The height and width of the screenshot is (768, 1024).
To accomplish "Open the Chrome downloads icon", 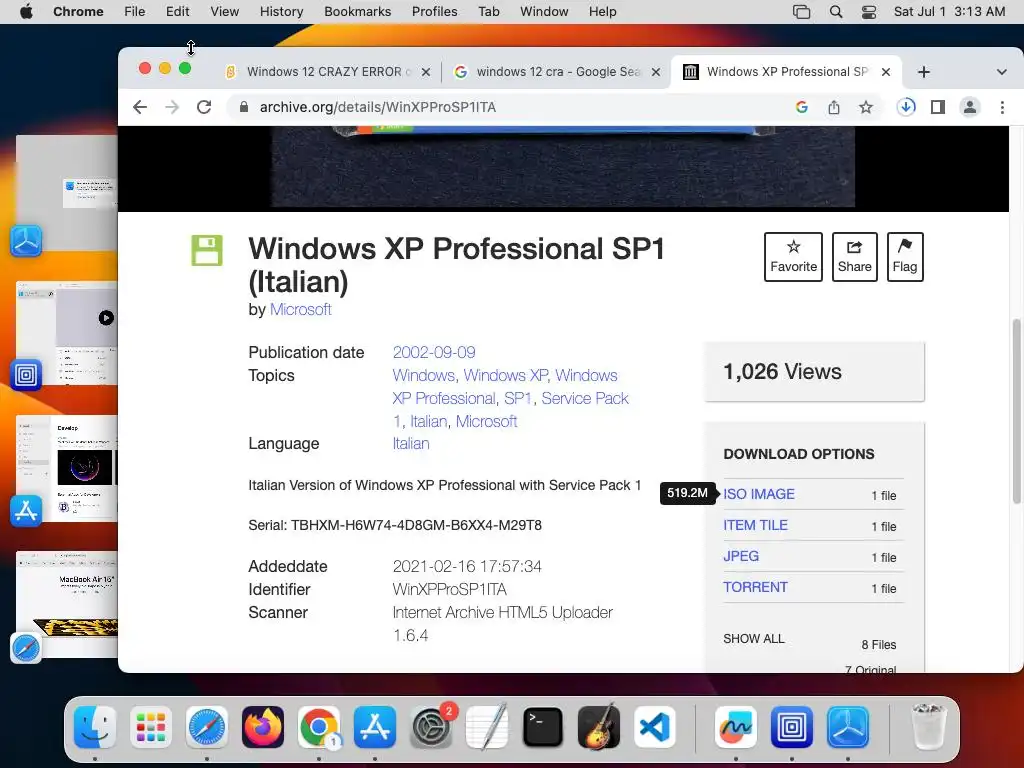I will tap(906, 107).
